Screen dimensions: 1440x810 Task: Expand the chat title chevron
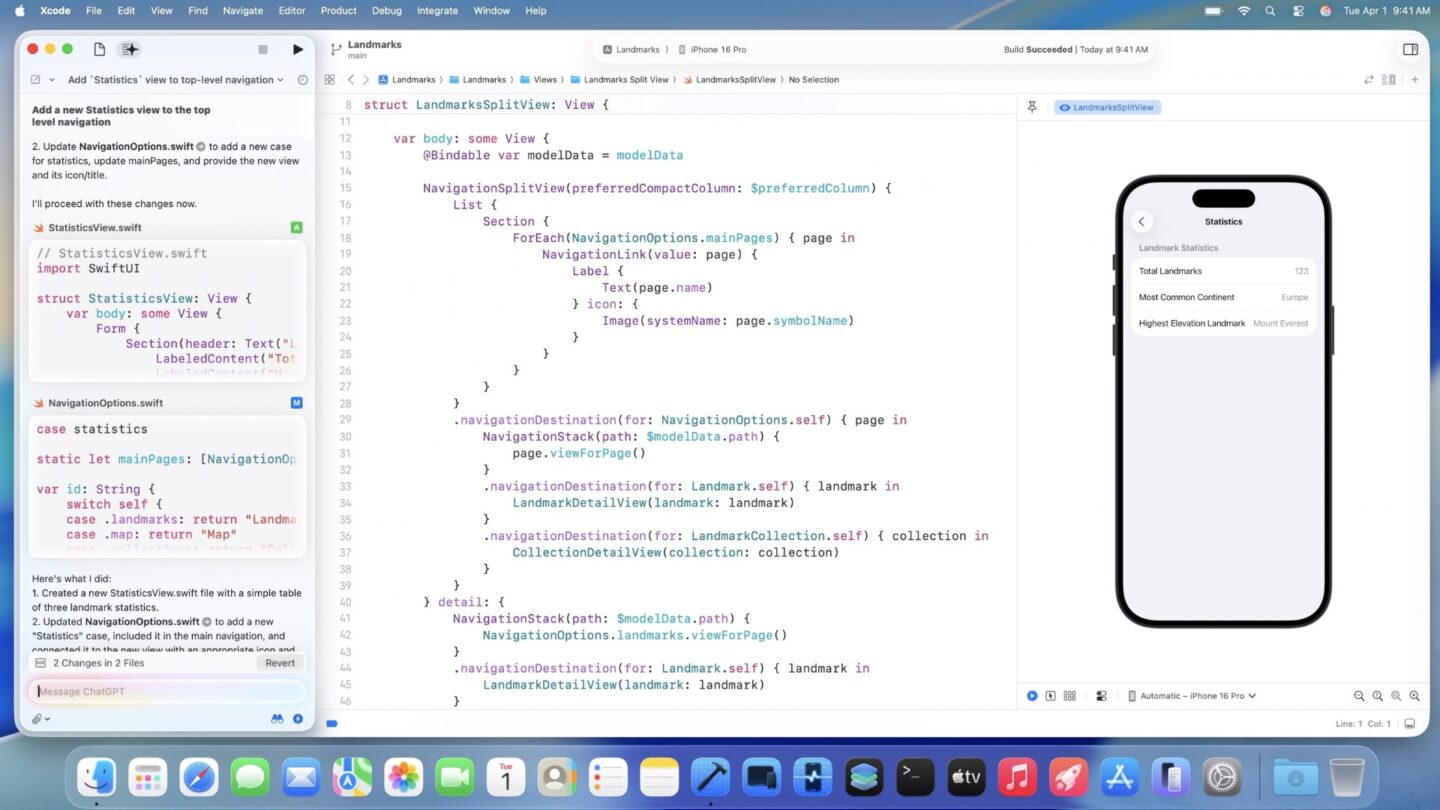[280, 80]
